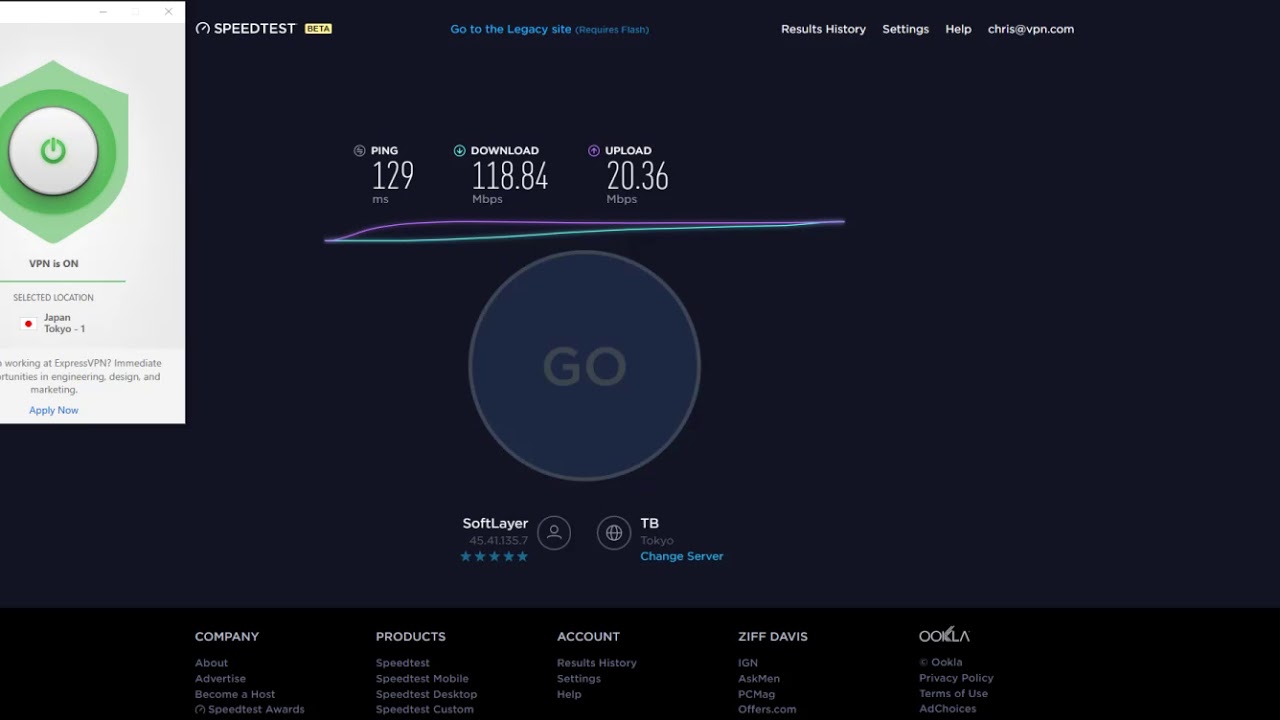
Task: Open the About footer link
Action: 211,663
